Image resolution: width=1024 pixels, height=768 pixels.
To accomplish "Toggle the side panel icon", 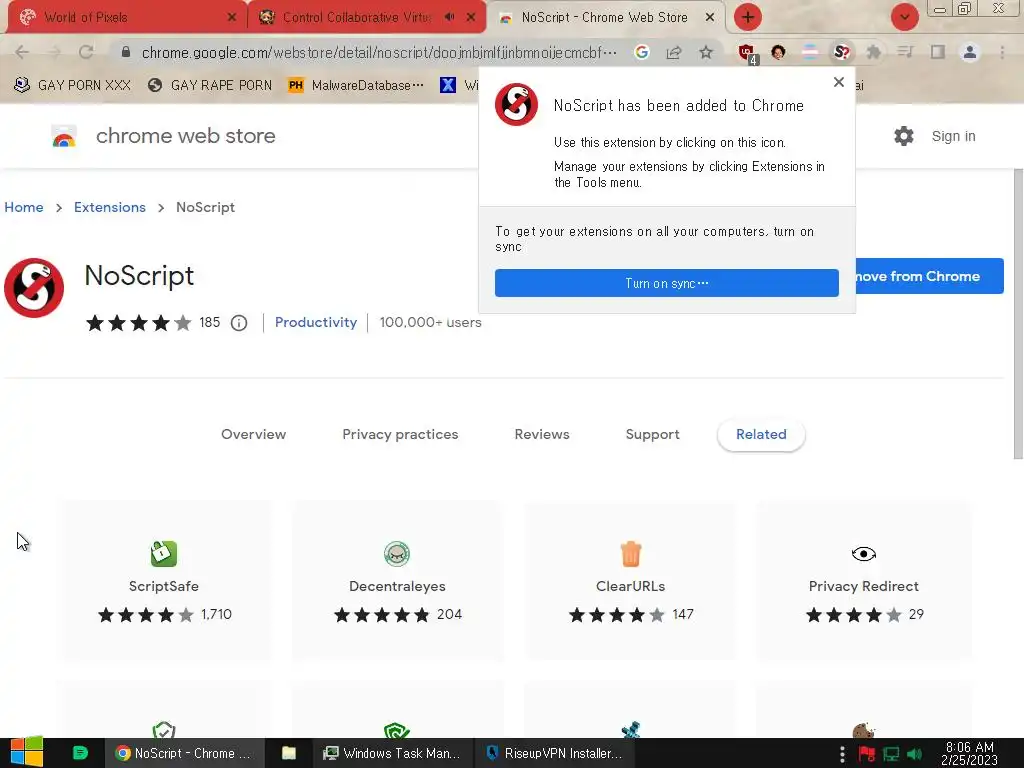I will [938, 52].
